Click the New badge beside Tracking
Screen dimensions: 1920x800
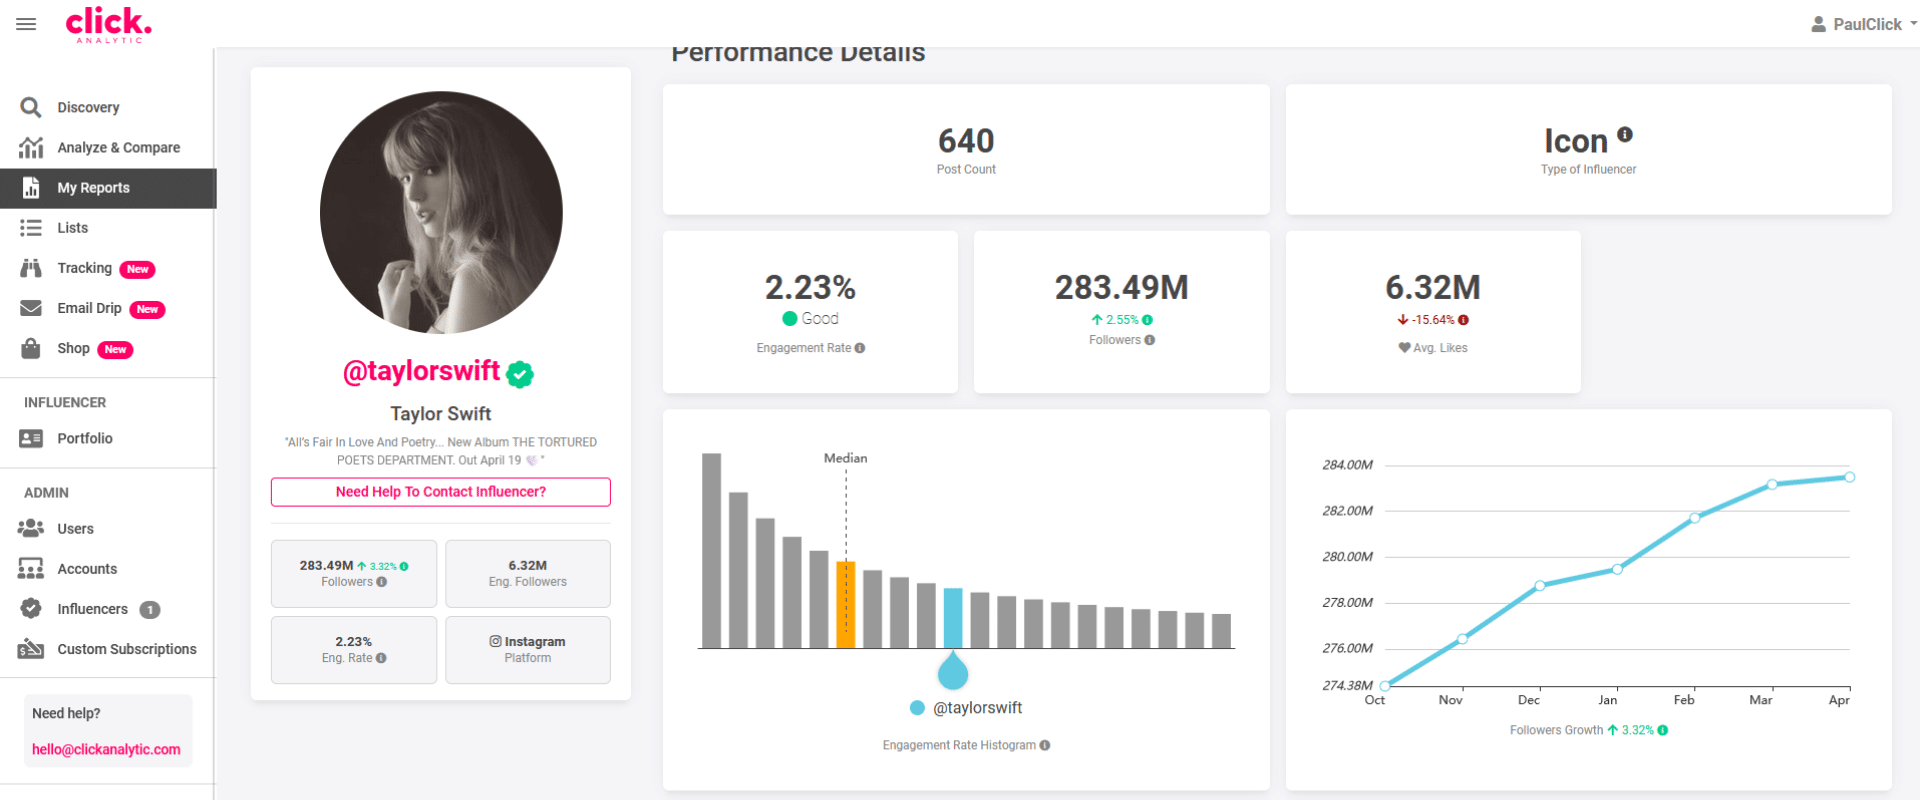click(138, 269)
